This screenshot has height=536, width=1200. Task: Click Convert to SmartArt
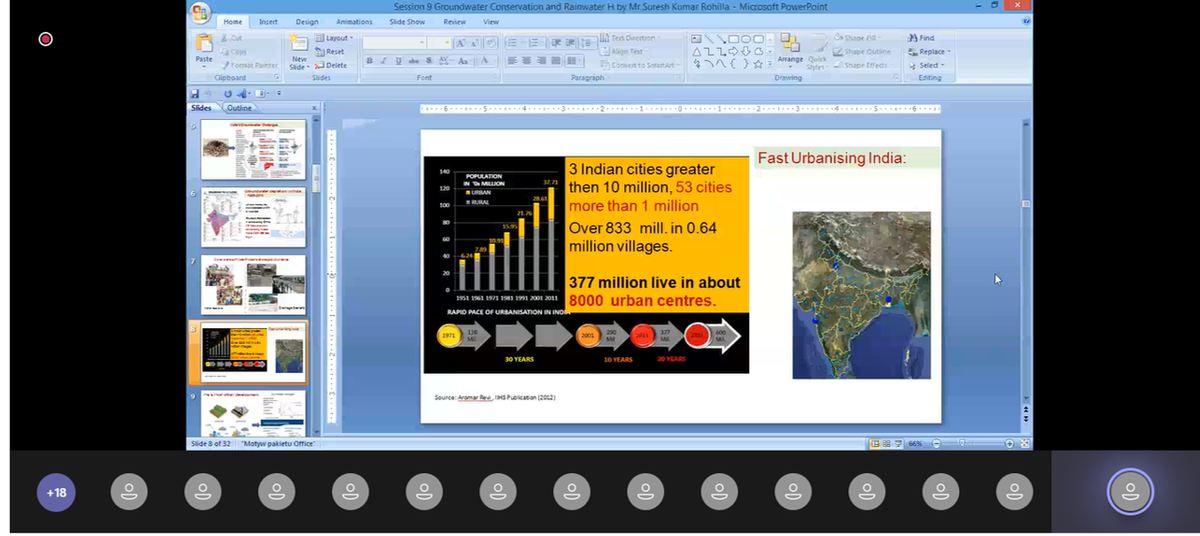[639, 65]
